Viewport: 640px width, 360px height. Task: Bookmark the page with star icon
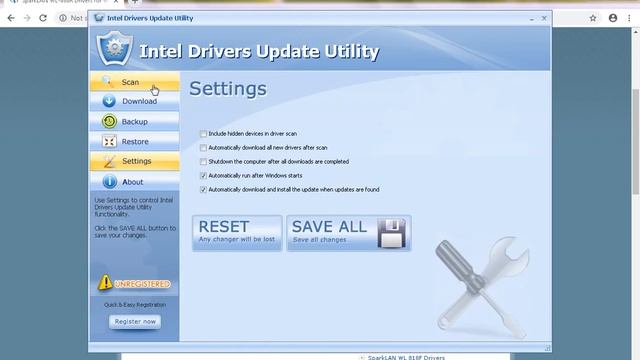[593, 18]
